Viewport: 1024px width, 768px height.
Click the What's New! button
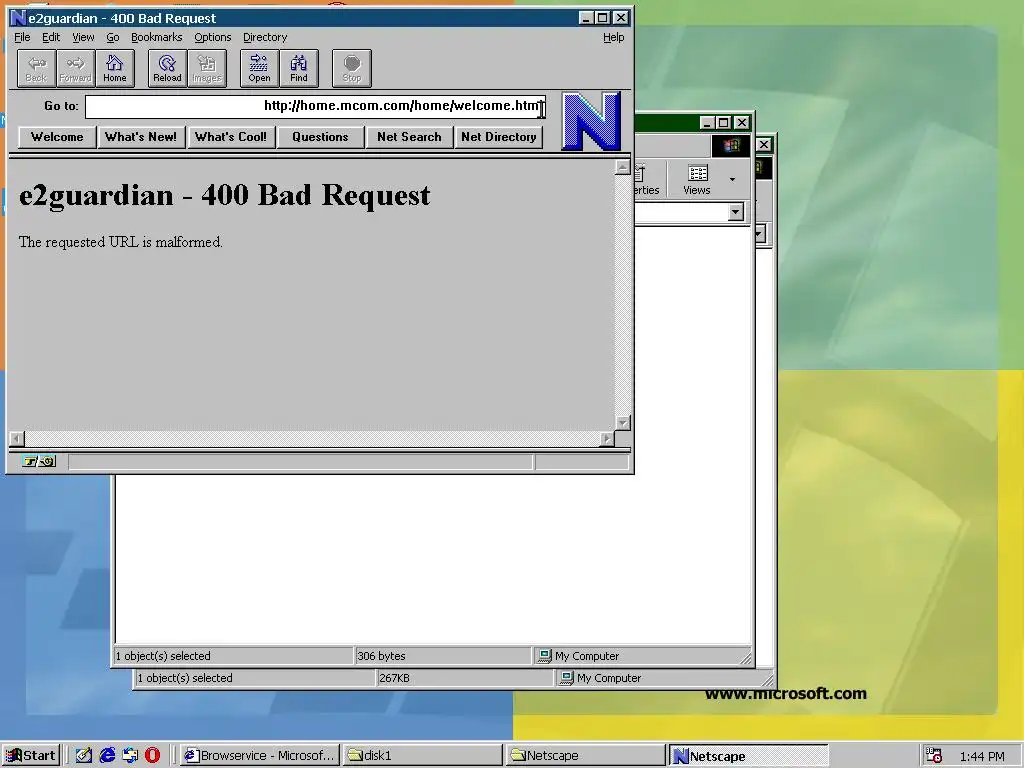141,137
